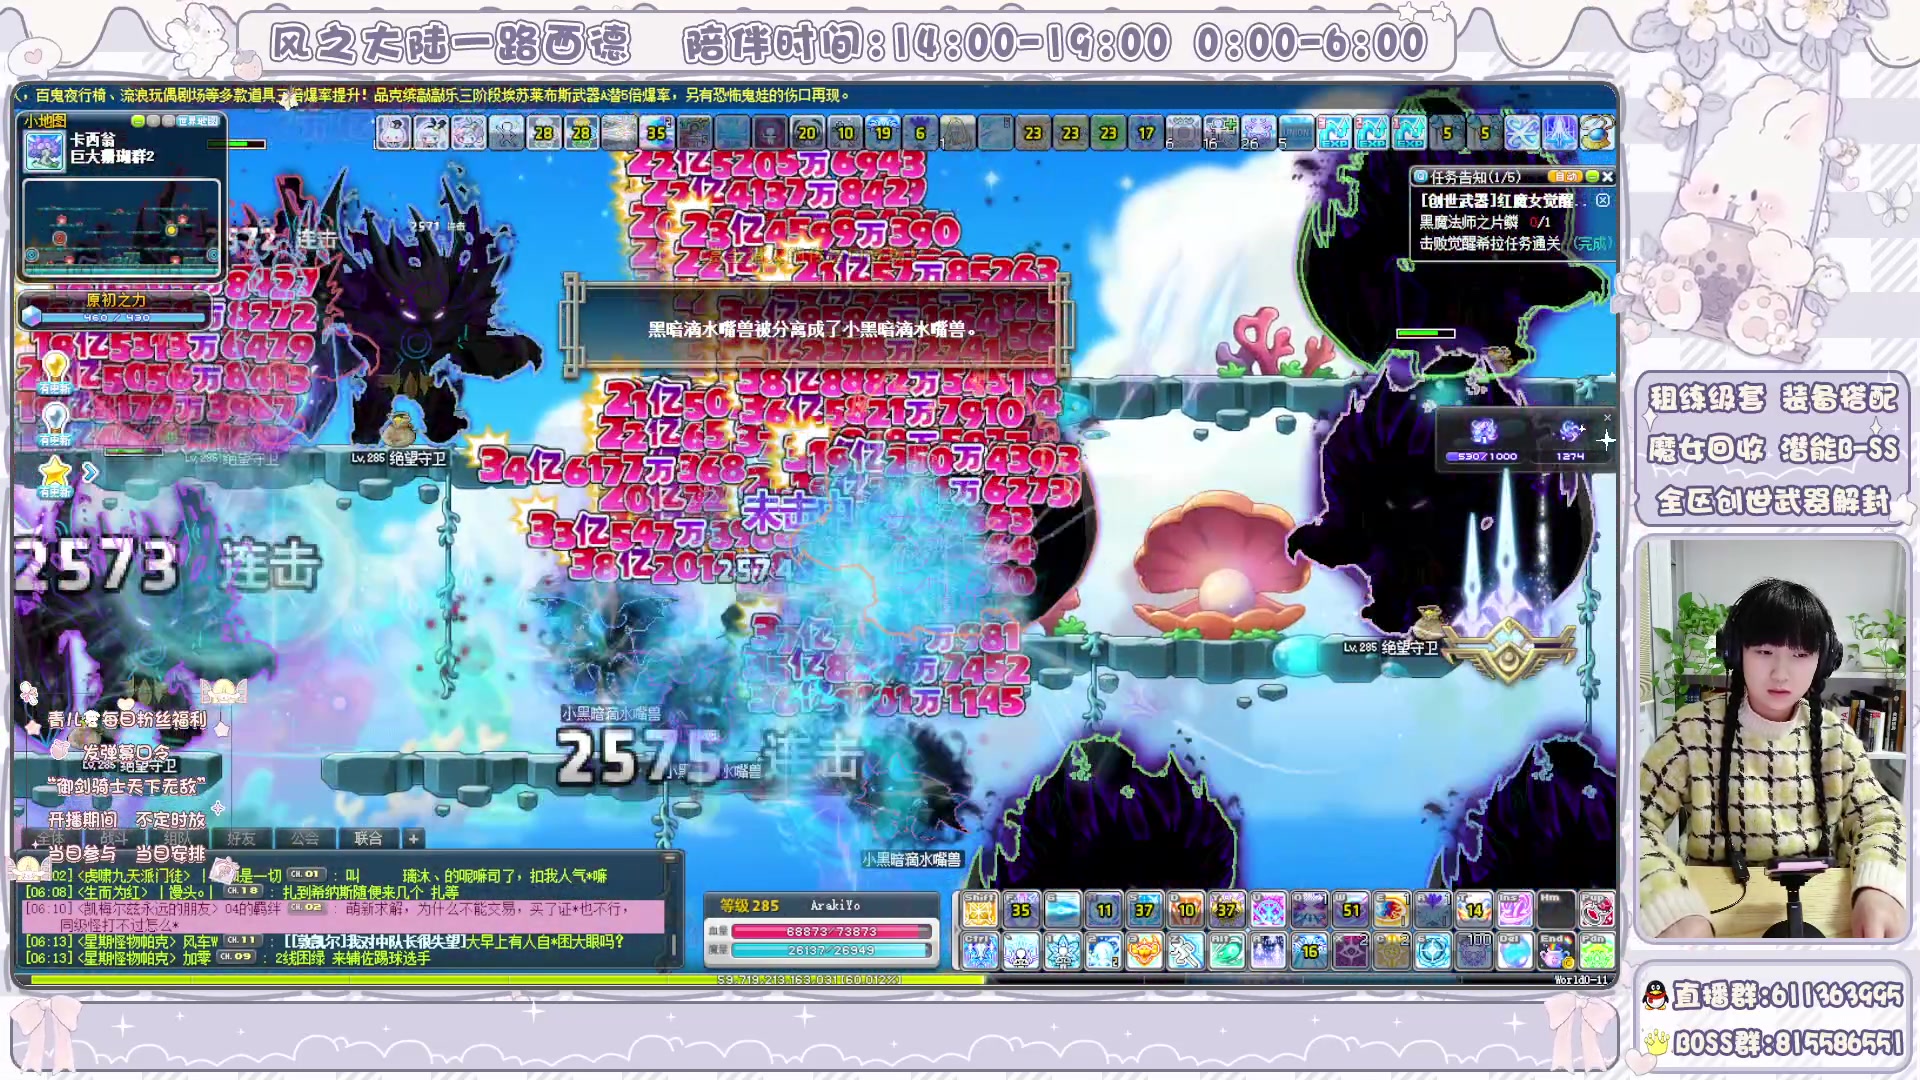Image resolution: width=1920 pixels, height=1080 pixels.
Task: Use the Pup-key red item slot
Action: tap(1598, 910)
